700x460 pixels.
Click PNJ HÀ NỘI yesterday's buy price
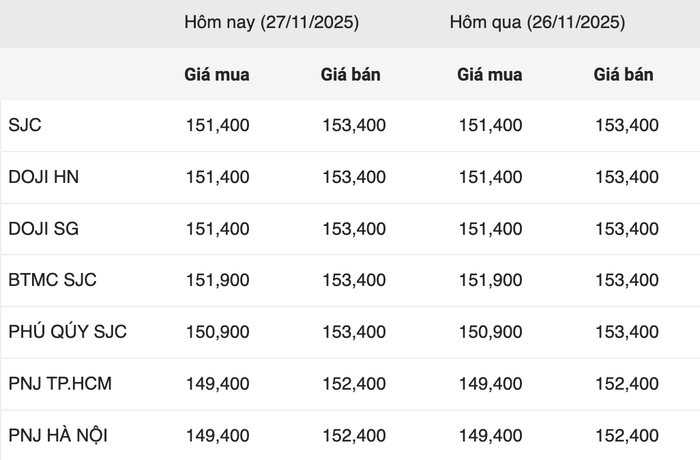[x=490, y=435]
